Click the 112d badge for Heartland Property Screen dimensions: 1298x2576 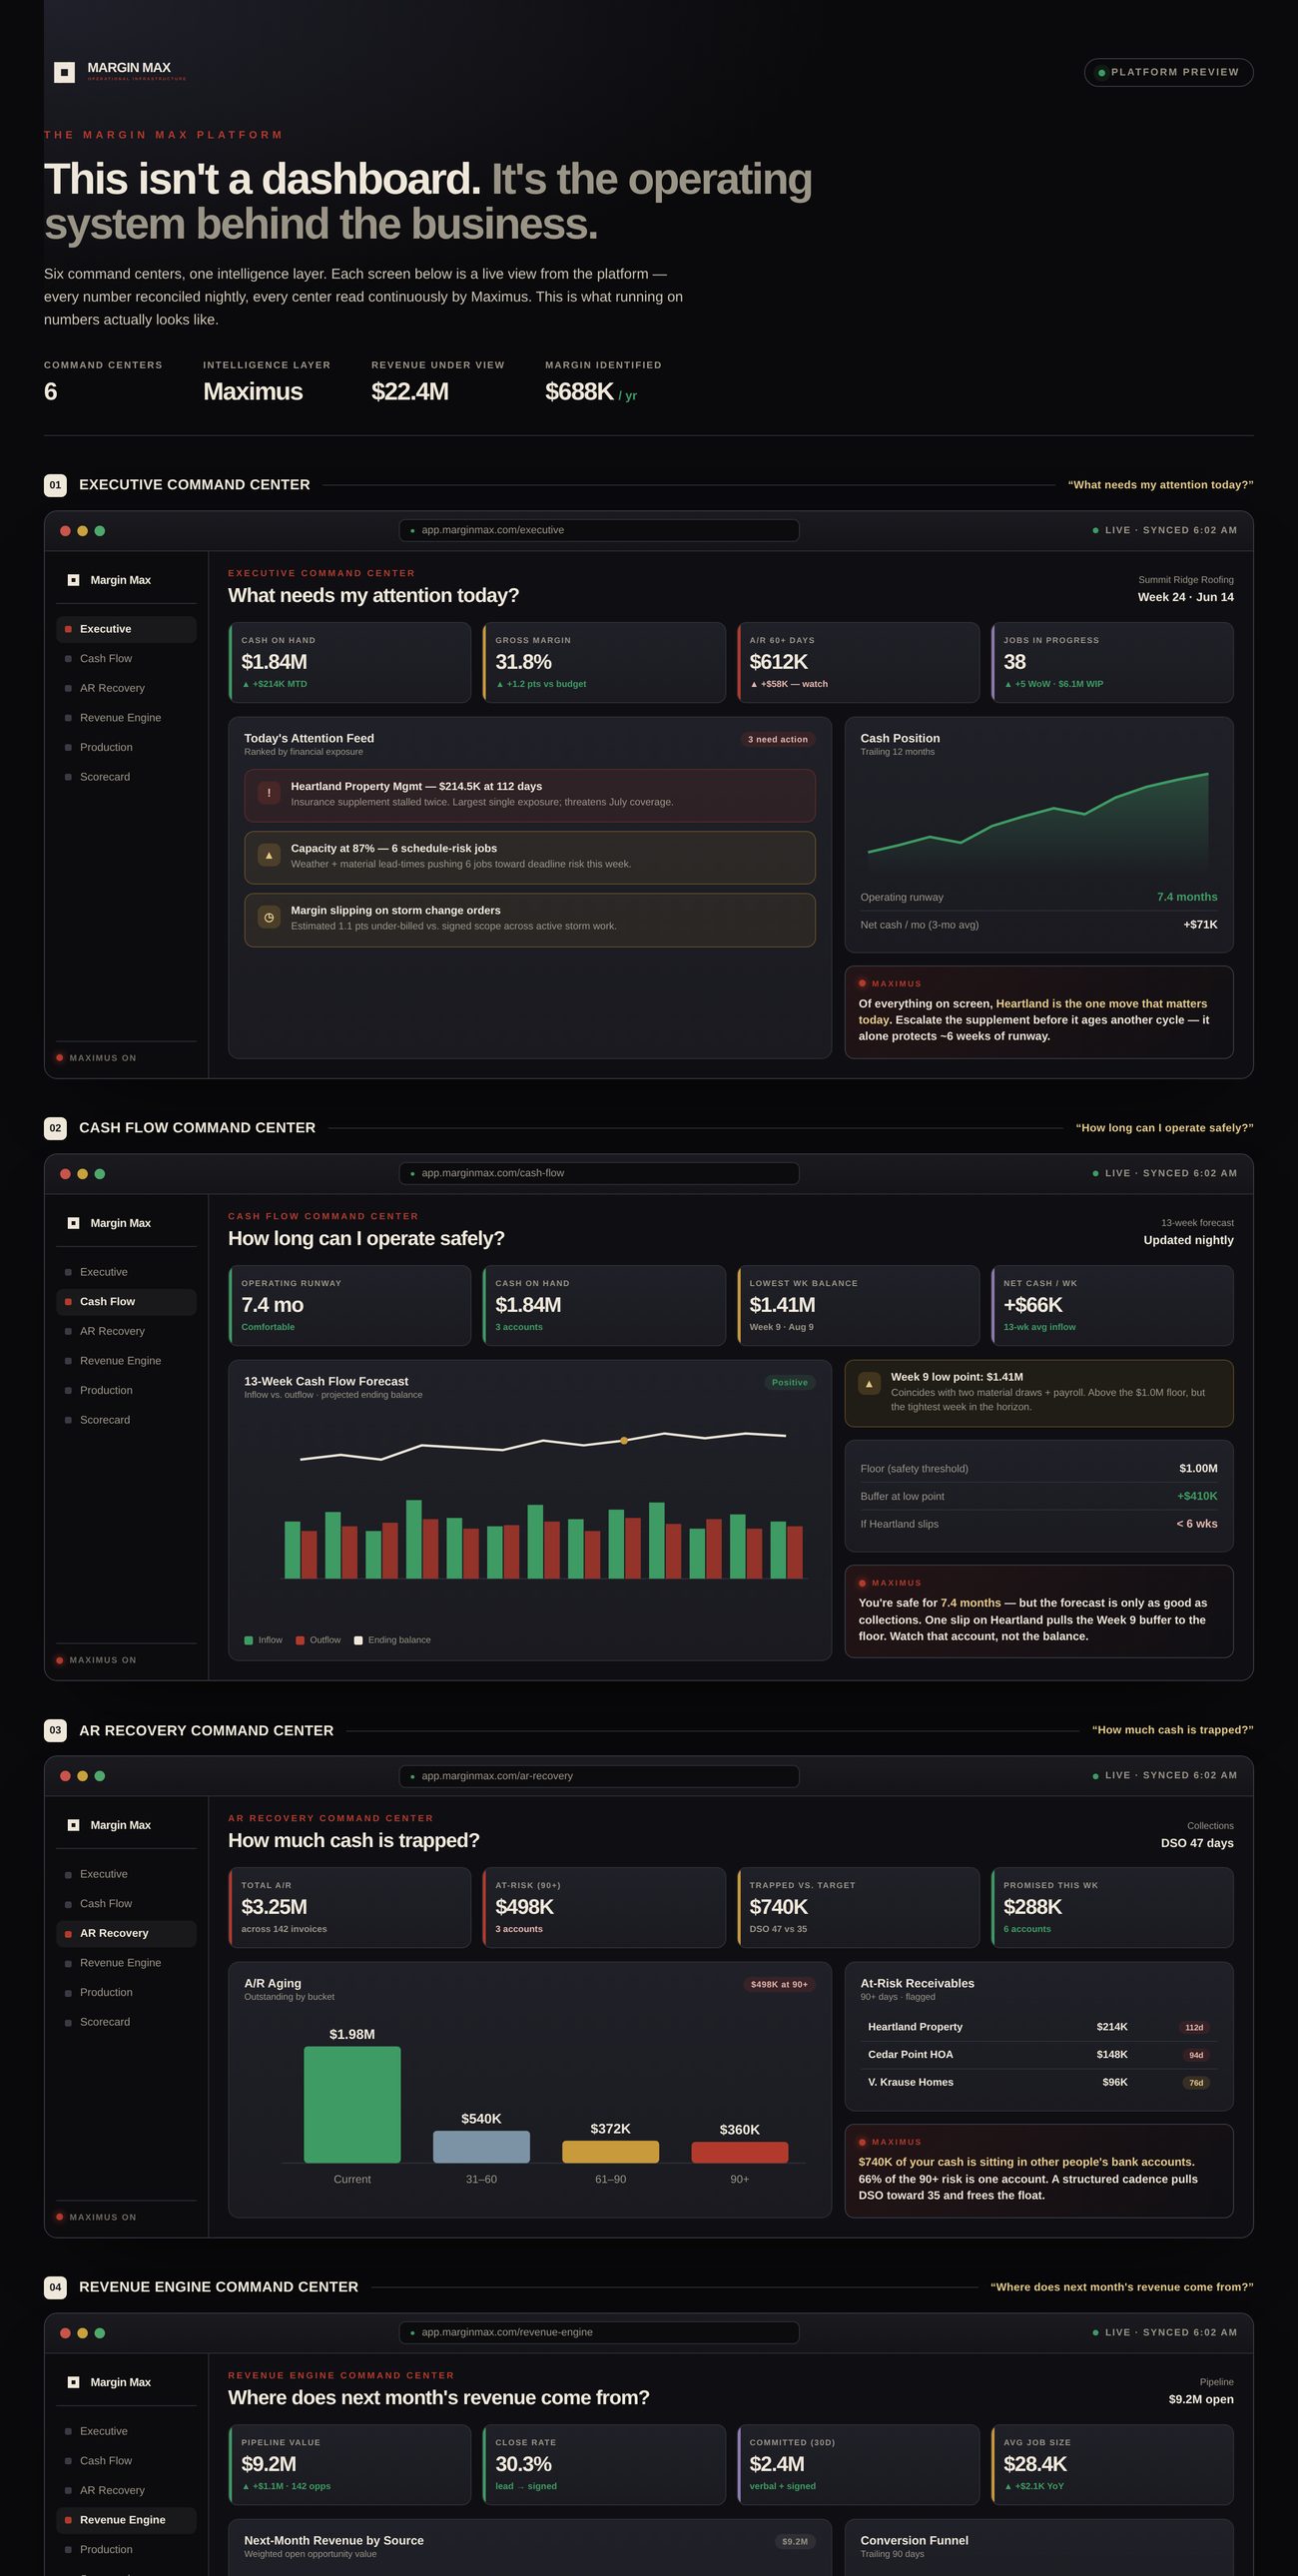(1194, 2027)
